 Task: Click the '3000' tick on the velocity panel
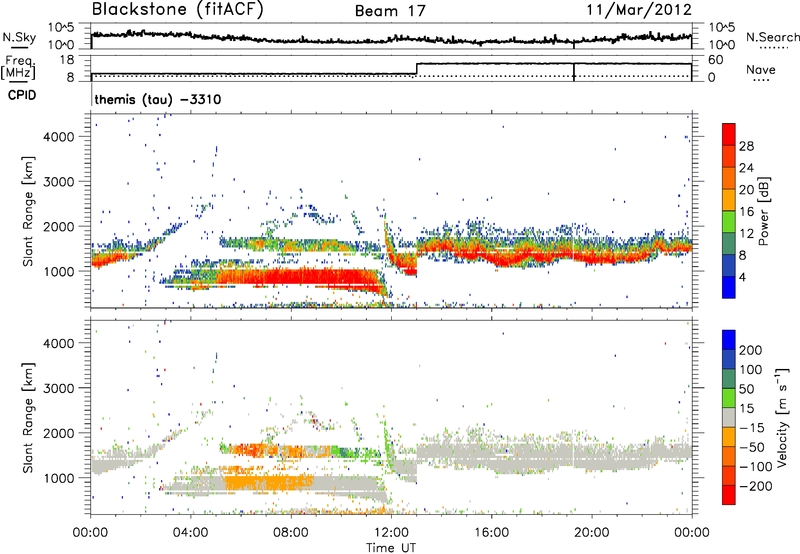(58, 388)
